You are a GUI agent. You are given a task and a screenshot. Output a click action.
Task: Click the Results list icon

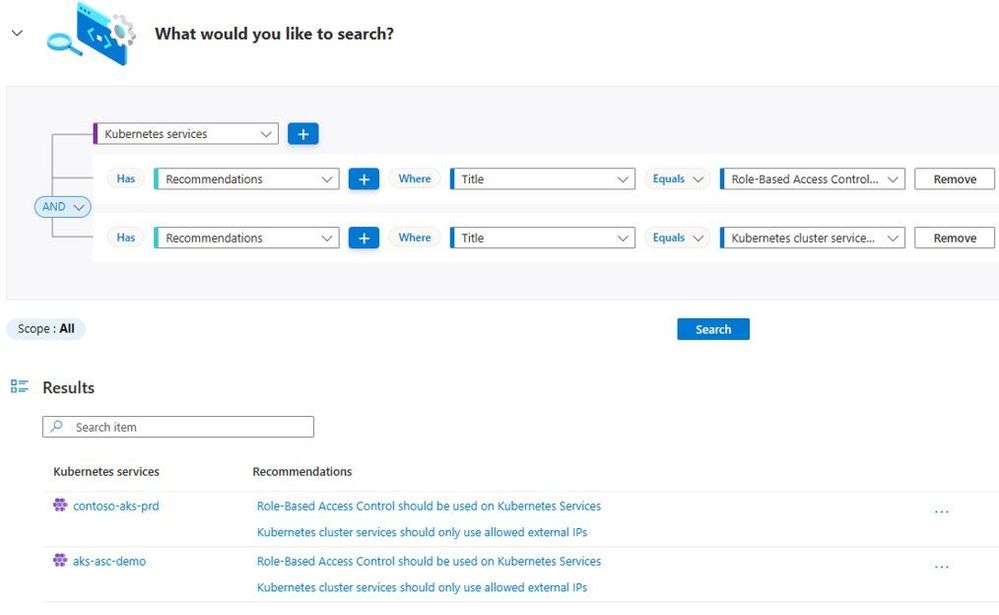pos(20,387)
